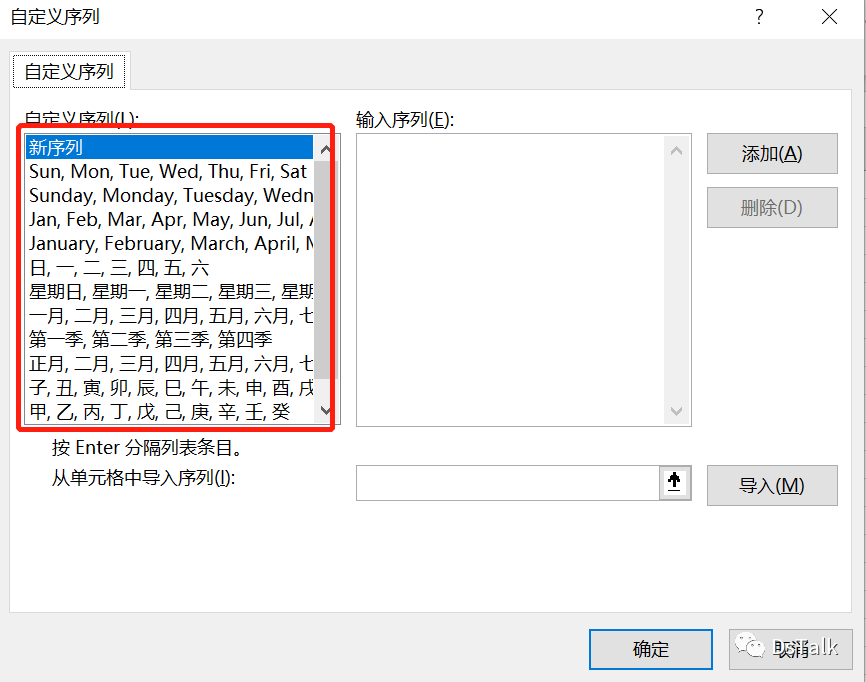Click the range selector arrow icon

(x=674, y=483)
